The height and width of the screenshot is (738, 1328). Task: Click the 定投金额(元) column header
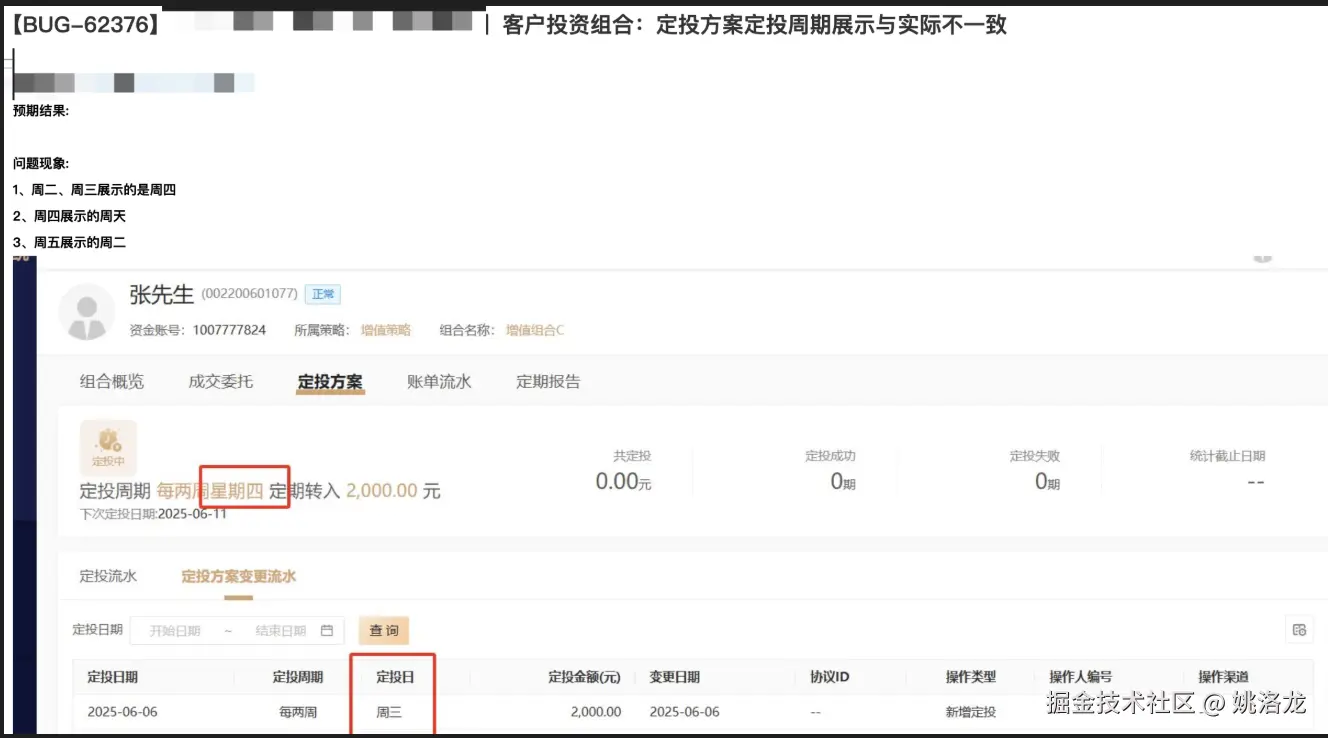click(x=584, y=677)
